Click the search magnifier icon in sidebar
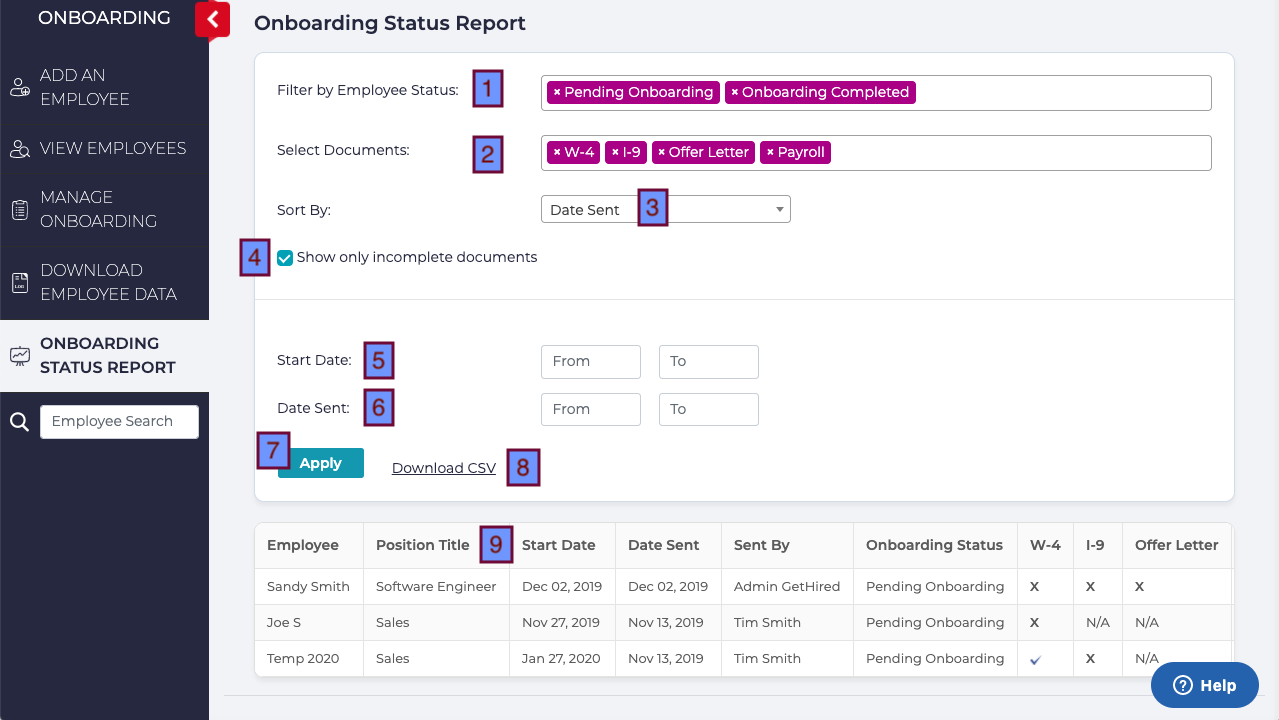Image resolution: width=1279 pixels, height=720 pixels. (x=18, y=421)
